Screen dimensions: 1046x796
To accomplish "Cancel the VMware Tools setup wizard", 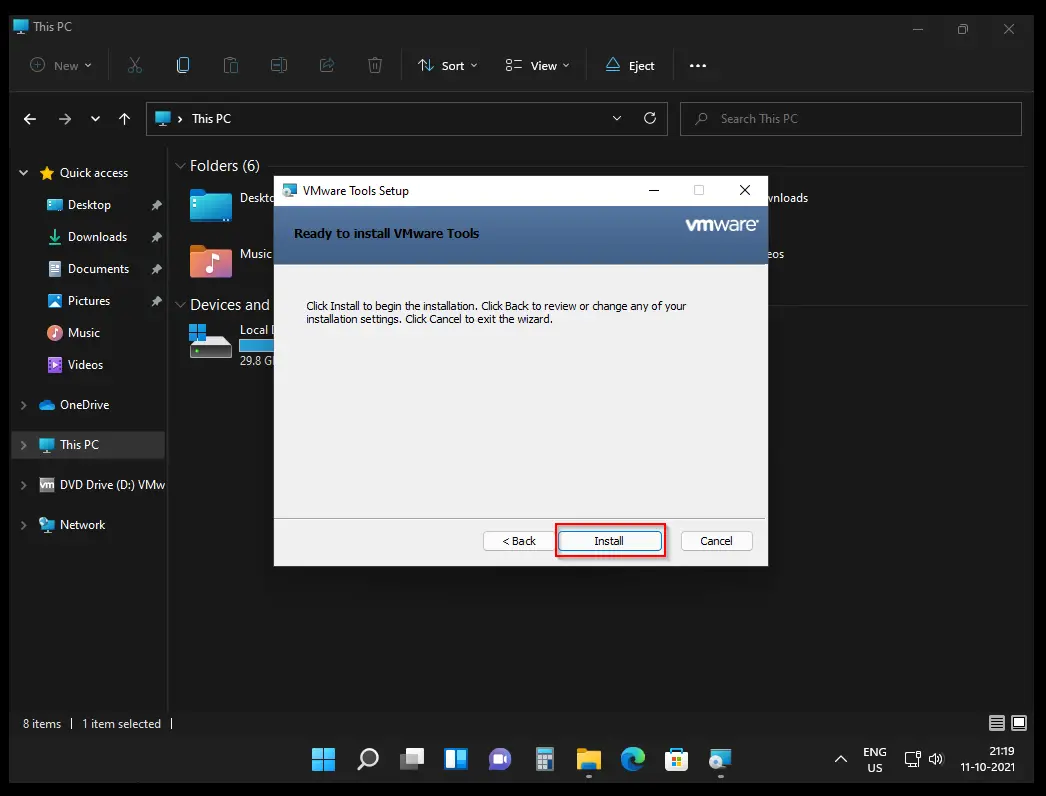I will click(x=716, y=541).
